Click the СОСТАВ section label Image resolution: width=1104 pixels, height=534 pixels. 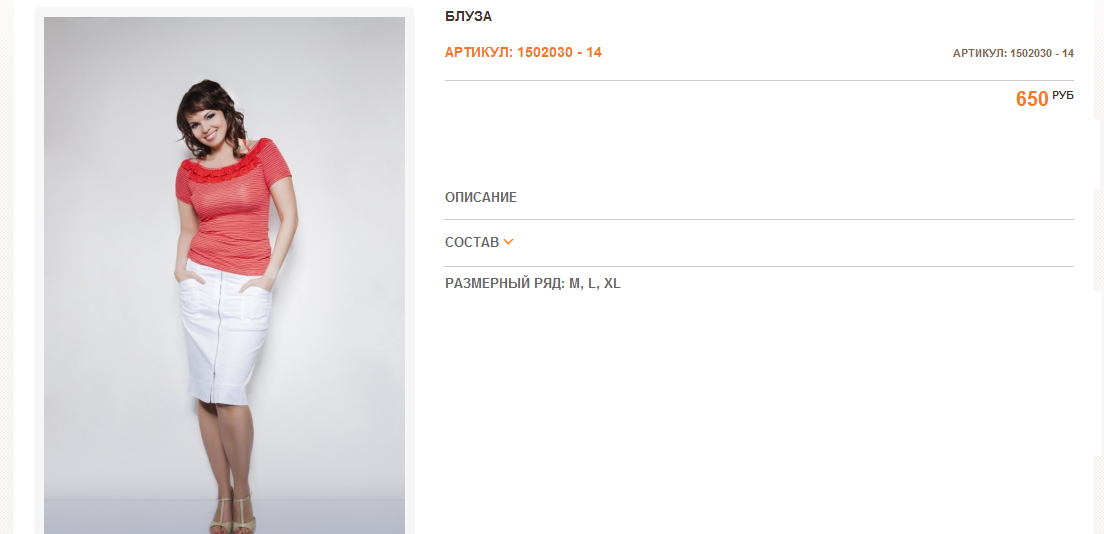[471, 243]
